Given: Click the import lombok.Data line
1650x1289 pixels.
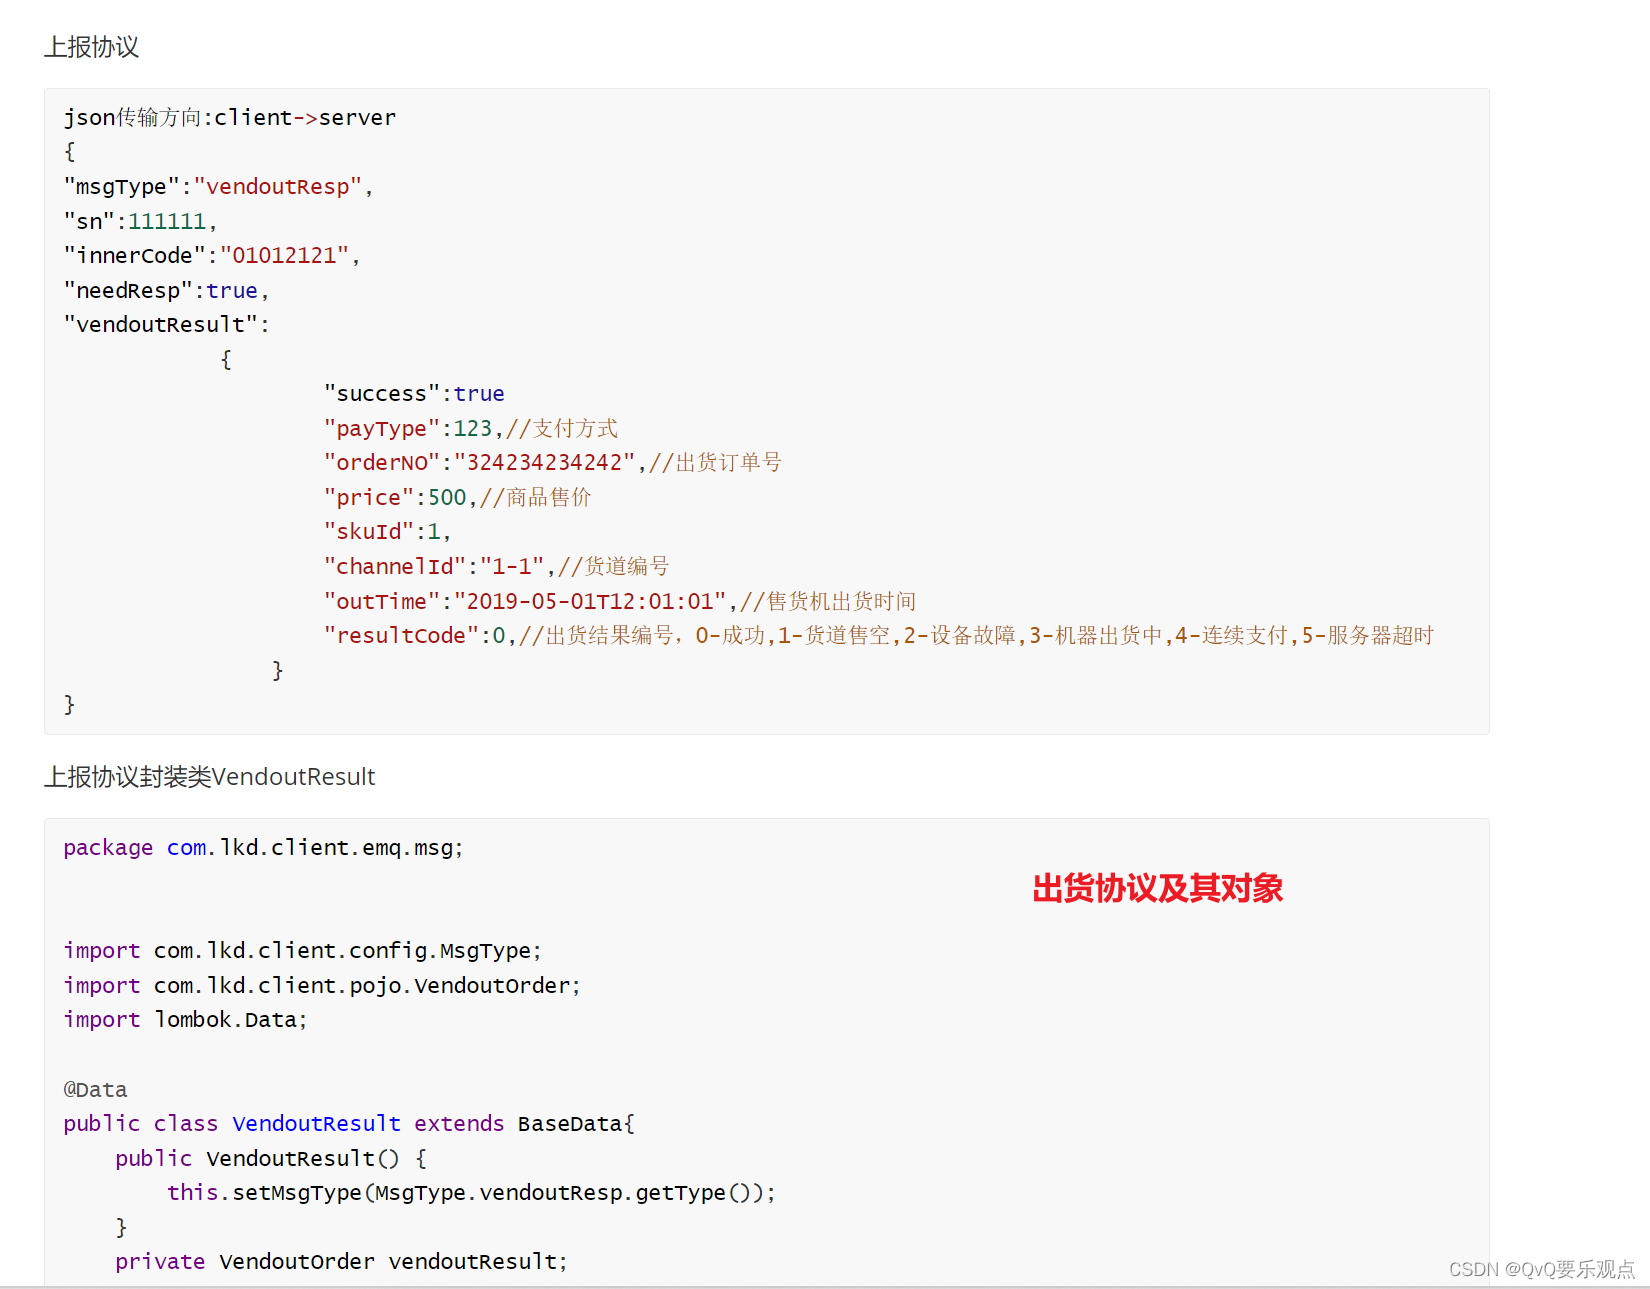Looking at the screenshot, I should tap(186, 1020).
